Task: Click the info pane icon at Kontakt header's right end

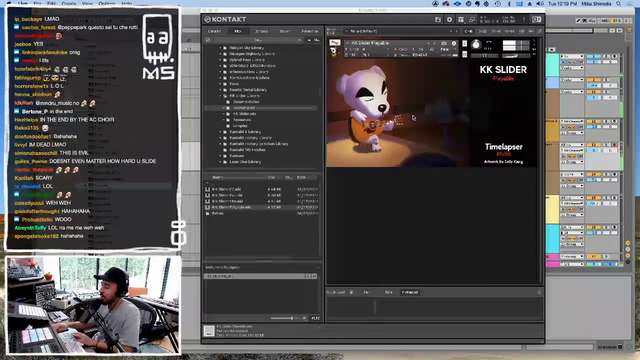Action: pos(536,19)
